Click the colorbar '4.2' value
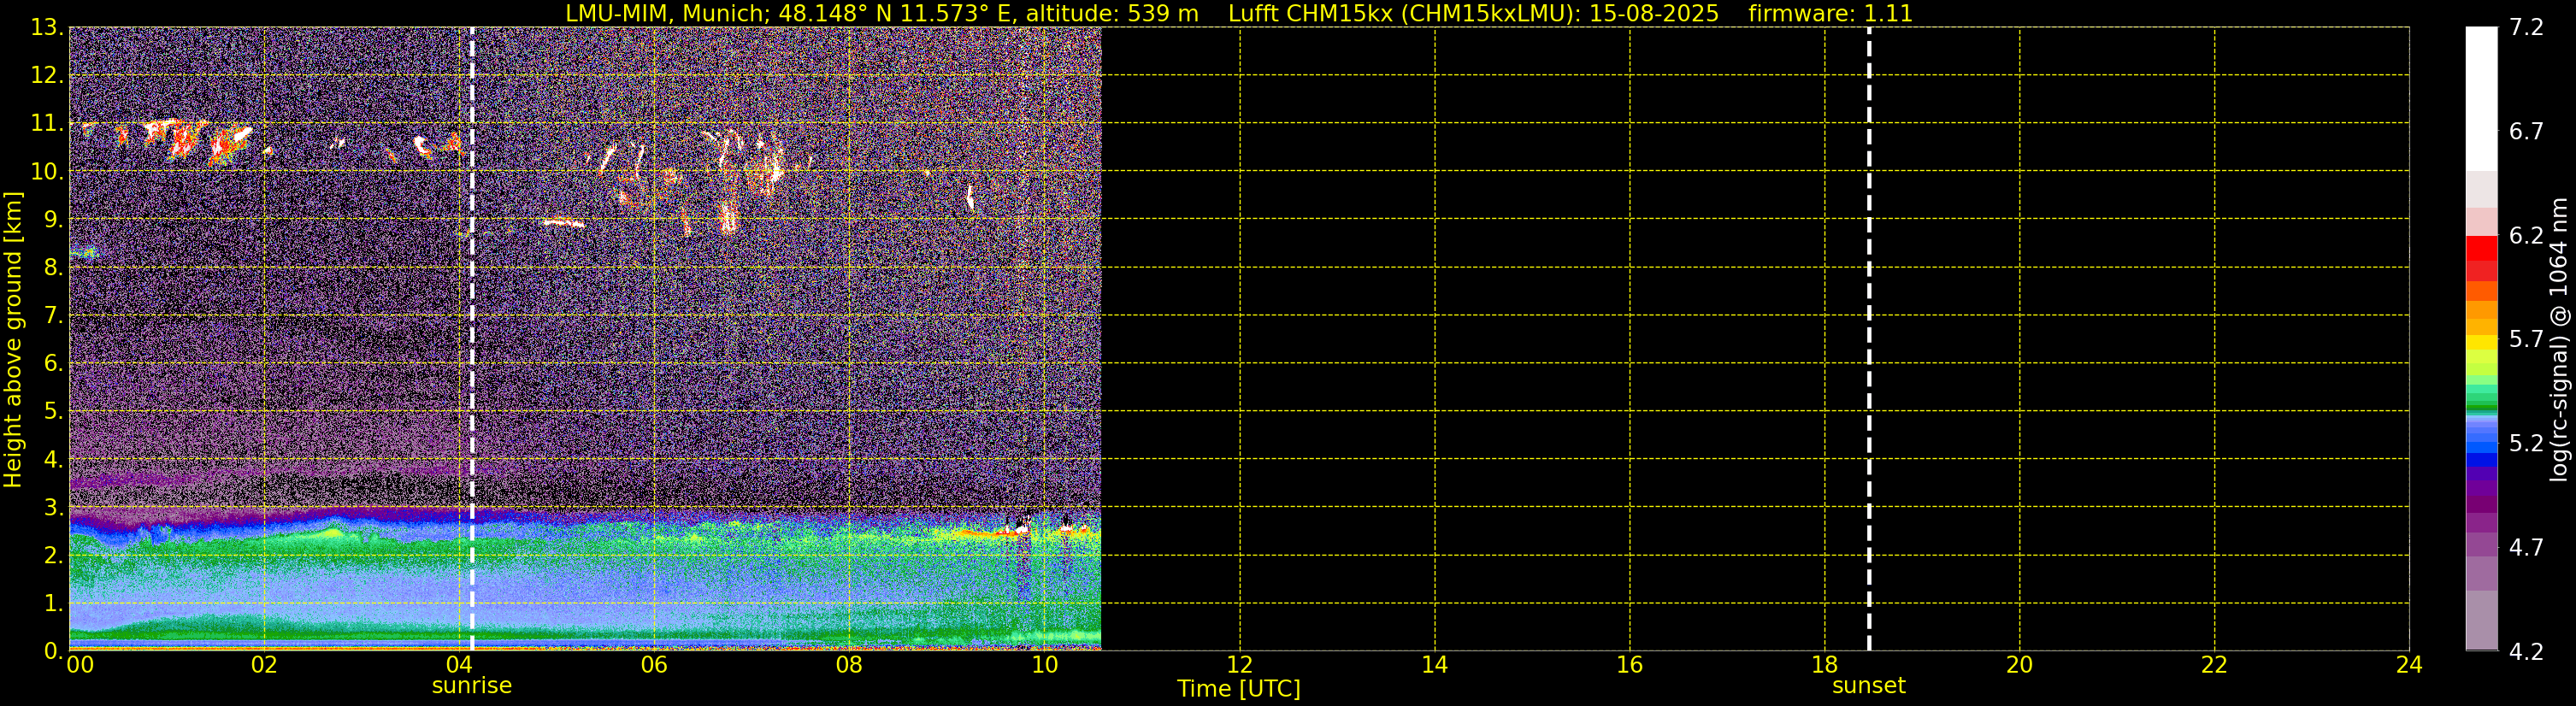The image size is (2576, 706). coord(2526,652)
